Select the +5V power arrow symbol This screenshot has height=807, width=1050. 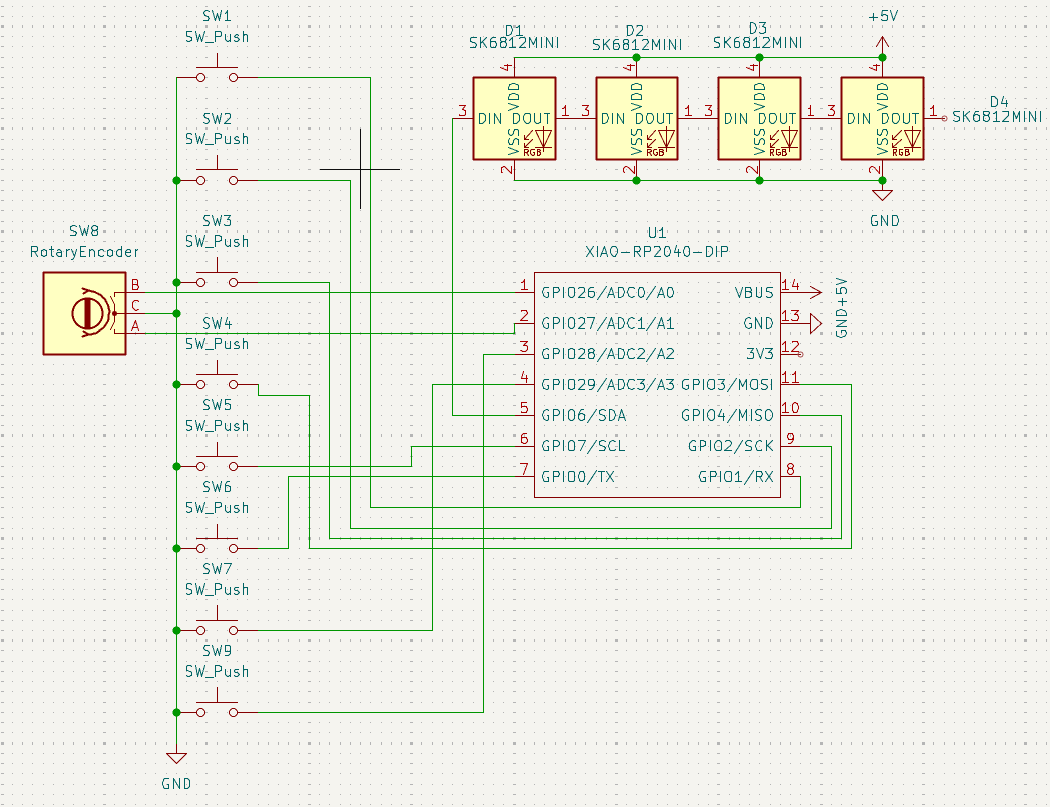pyautogui.click(x=883, y=46)
